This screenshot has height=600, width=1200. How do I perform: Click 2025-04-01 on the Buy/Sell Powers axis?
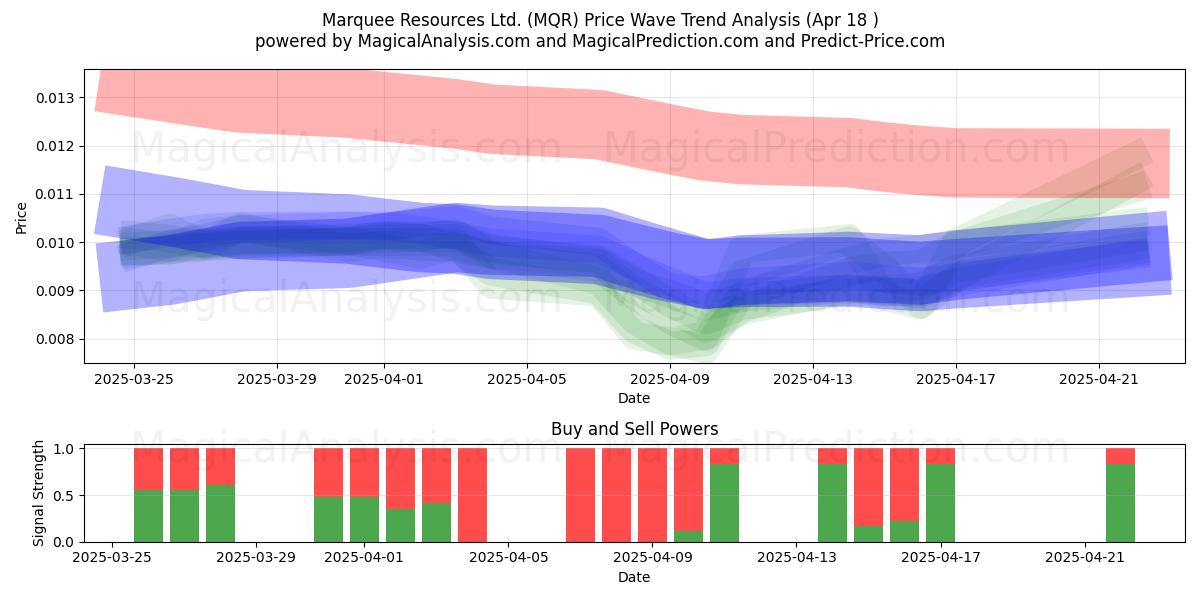click(365, 558)
